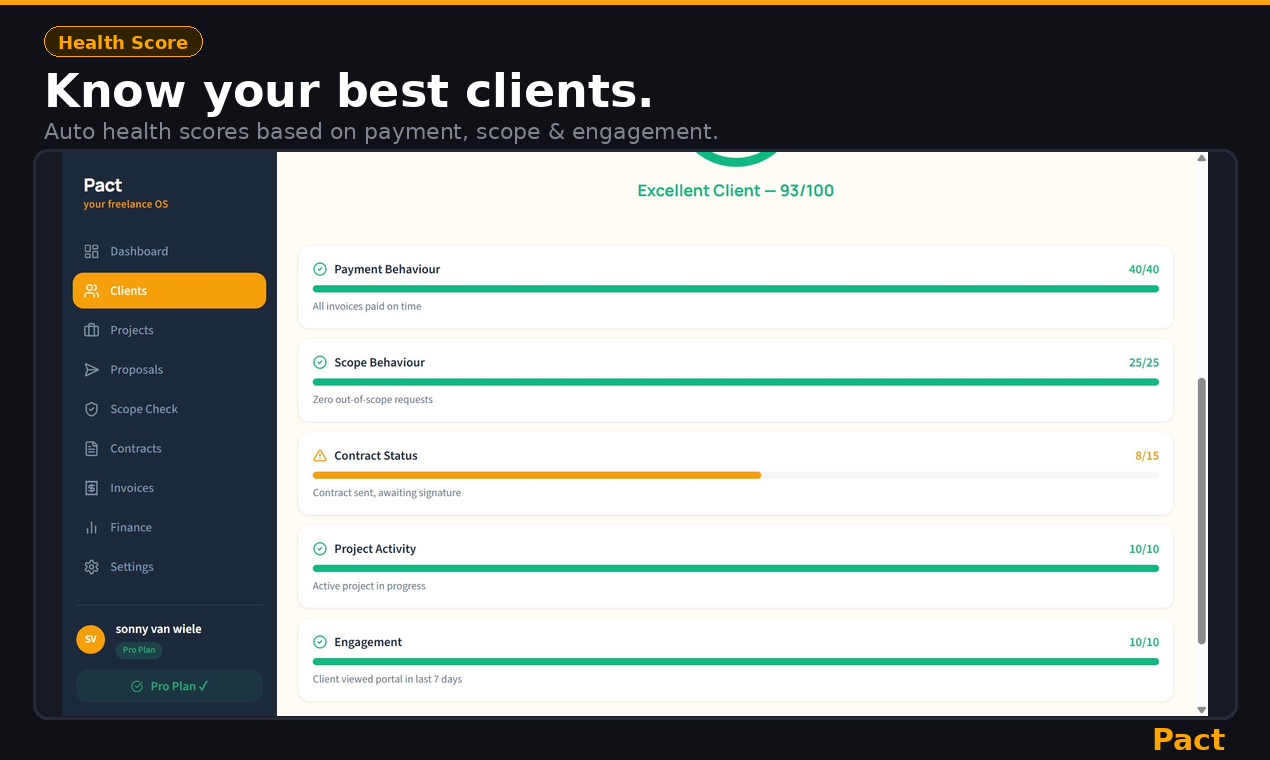Click the Active project in progress note
Viewport: 1270px width, 760px height.
[369, 586]
